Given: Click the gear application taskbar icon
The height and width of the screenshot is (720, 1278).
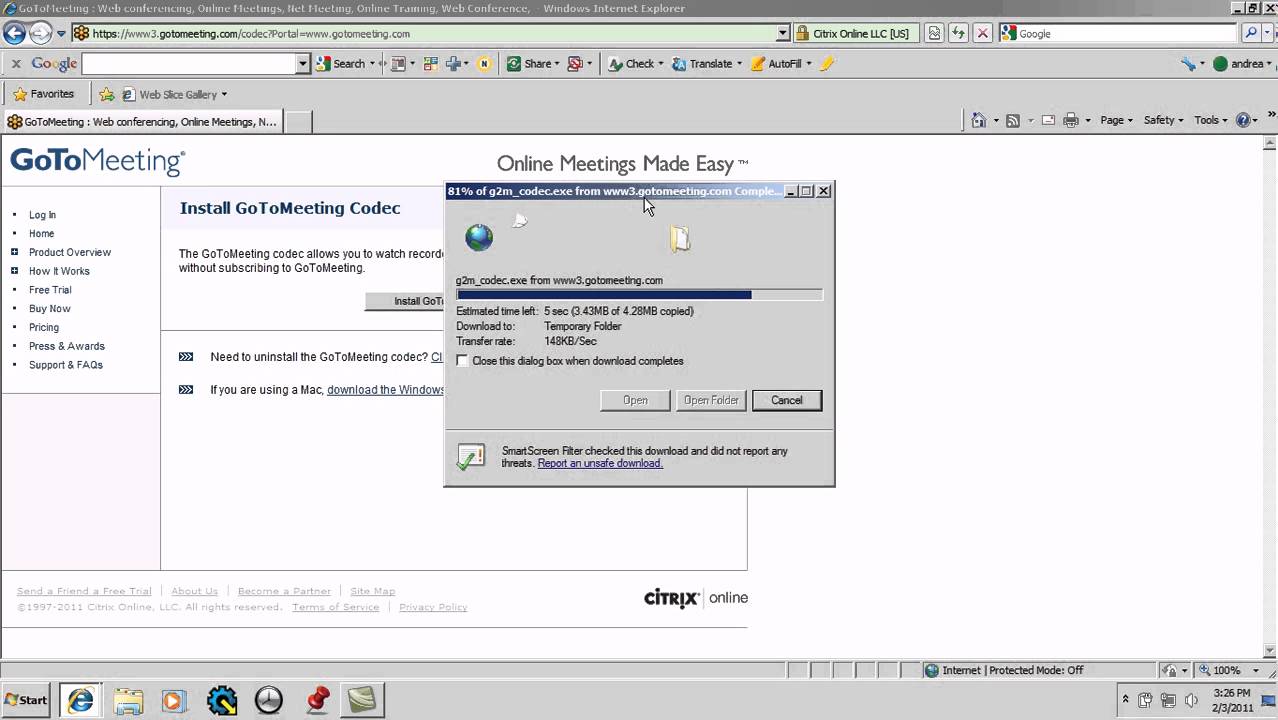Looking at the screenshot, I should tap(221, 700).
